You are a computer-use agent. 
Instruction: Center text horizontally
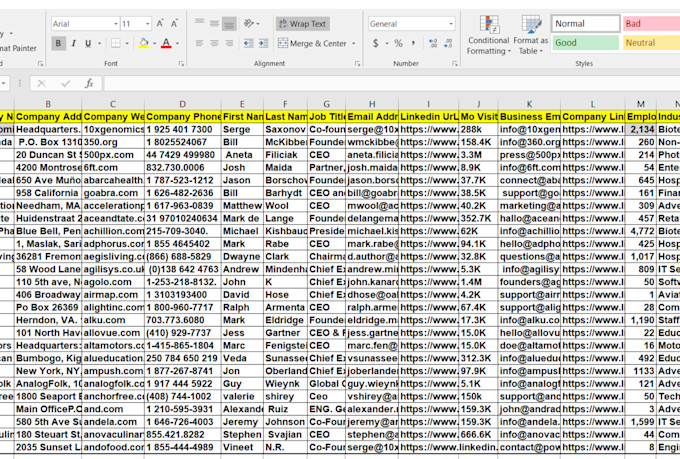click(x=215, y=43)
